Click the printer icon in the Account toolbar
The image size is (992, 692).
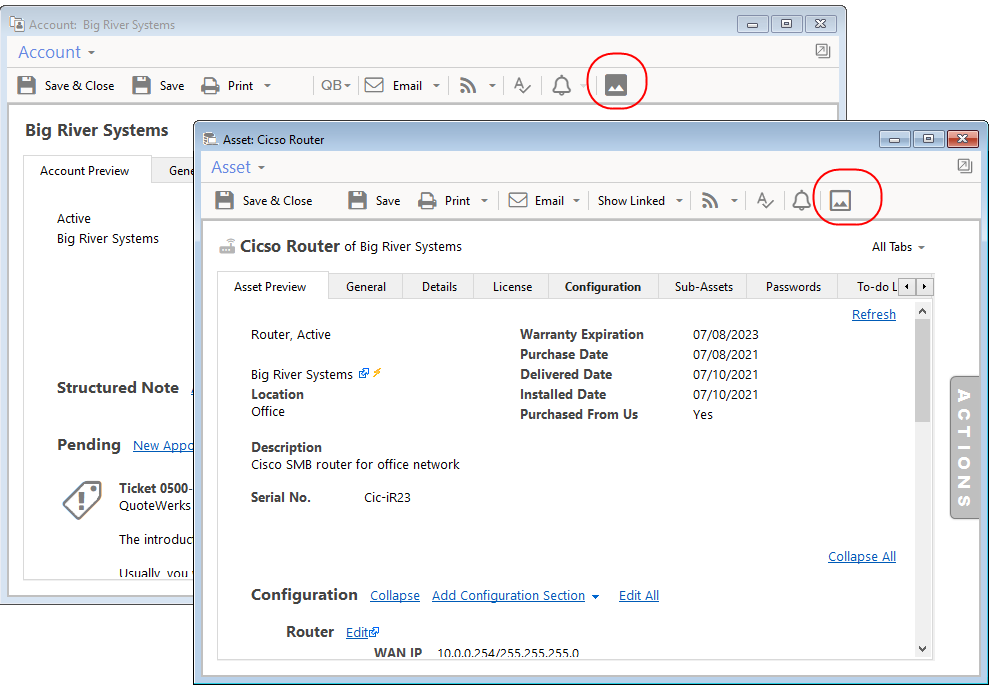(211, 86)
